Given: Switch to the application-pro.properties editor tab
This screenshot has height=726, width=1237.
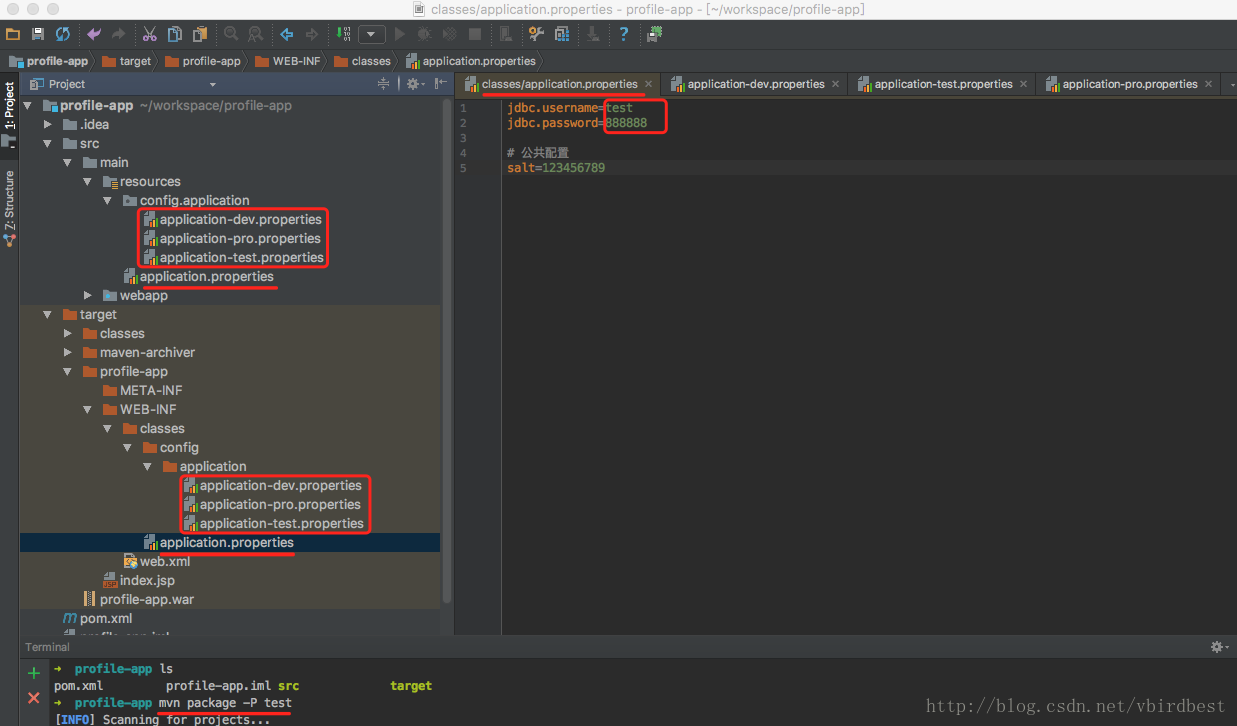Looking at the screenshot, I should tap(1129, 84).
